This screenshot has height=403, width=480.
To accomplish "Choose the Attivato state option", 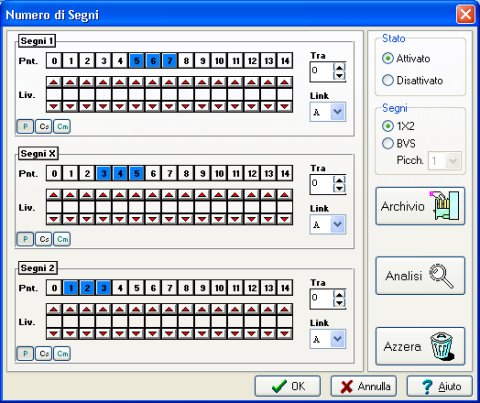I will [406, 58].
